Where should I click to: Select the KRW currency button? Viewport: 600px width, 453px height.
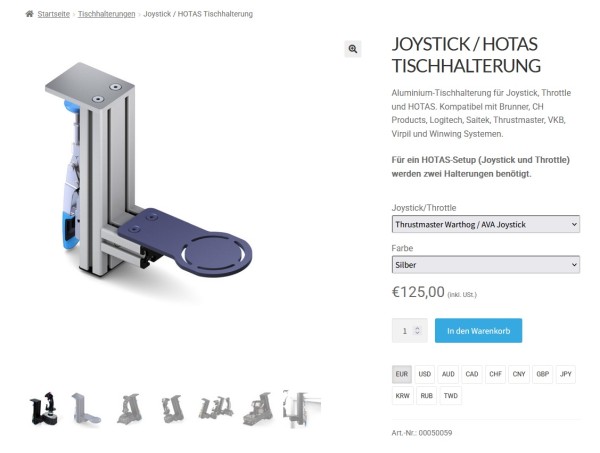[403, 396]
